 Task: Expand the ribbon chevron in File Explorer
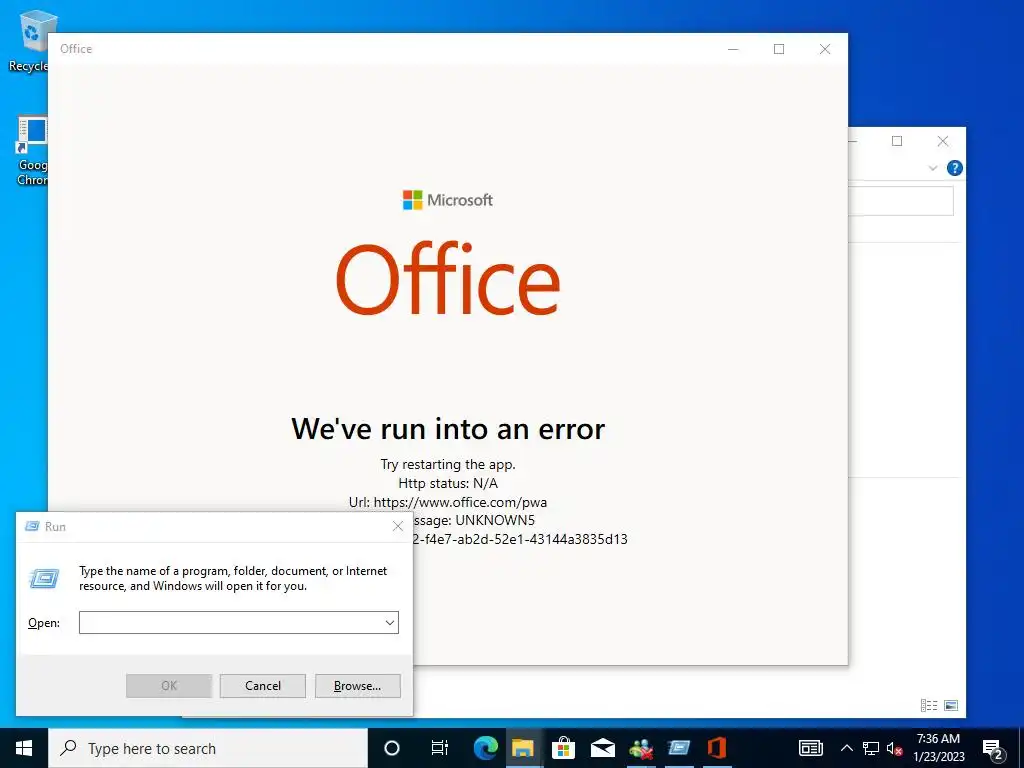tap(933, 168)
